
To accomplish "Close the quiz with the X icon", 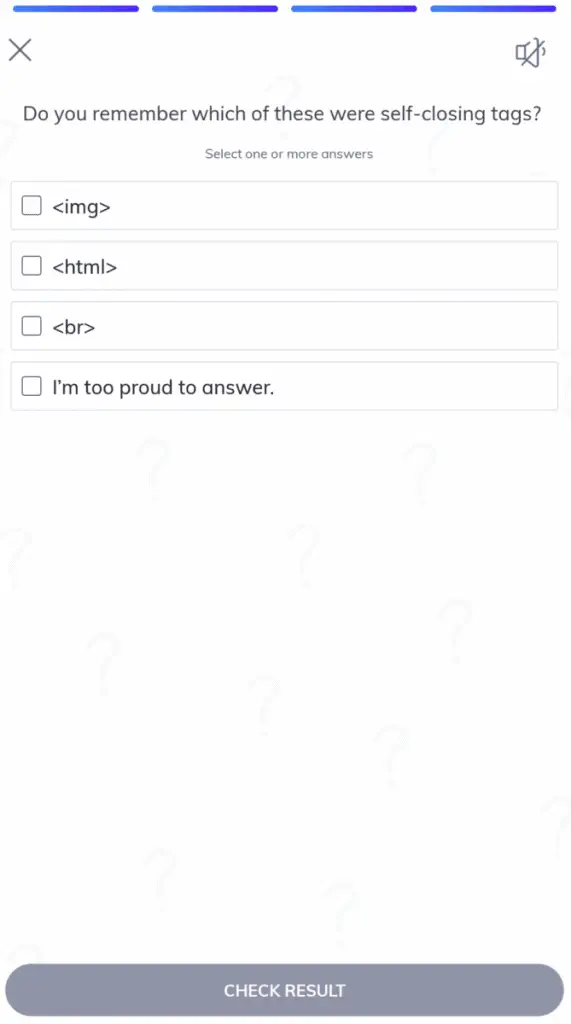I will click(x=20, y=50).
